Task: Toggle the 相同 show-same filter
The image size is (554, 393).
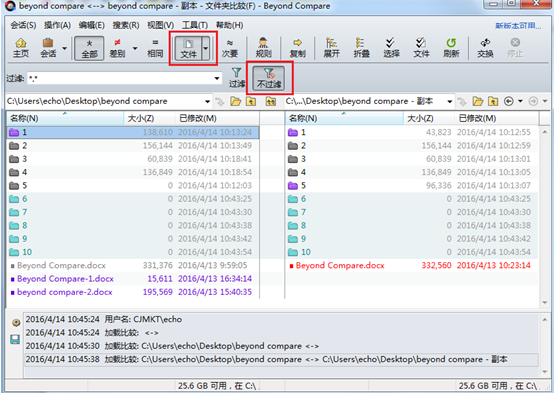Action: tap(155, 48)
